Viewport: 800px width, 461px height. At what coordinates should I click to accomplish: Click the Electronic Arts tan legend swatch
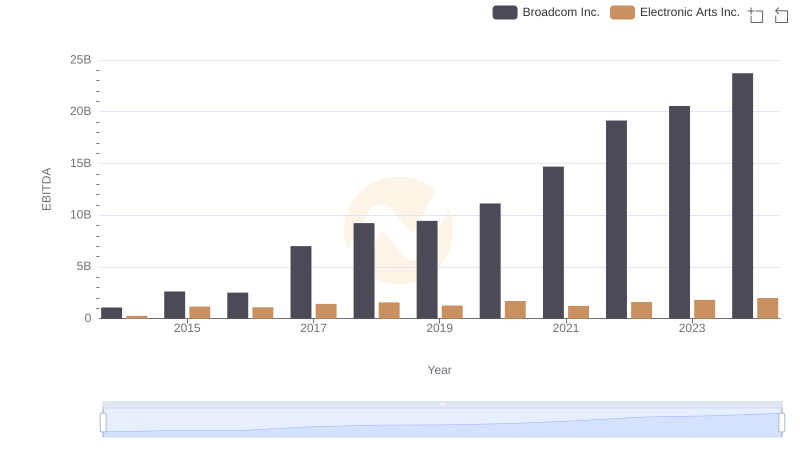coord(622,12)
